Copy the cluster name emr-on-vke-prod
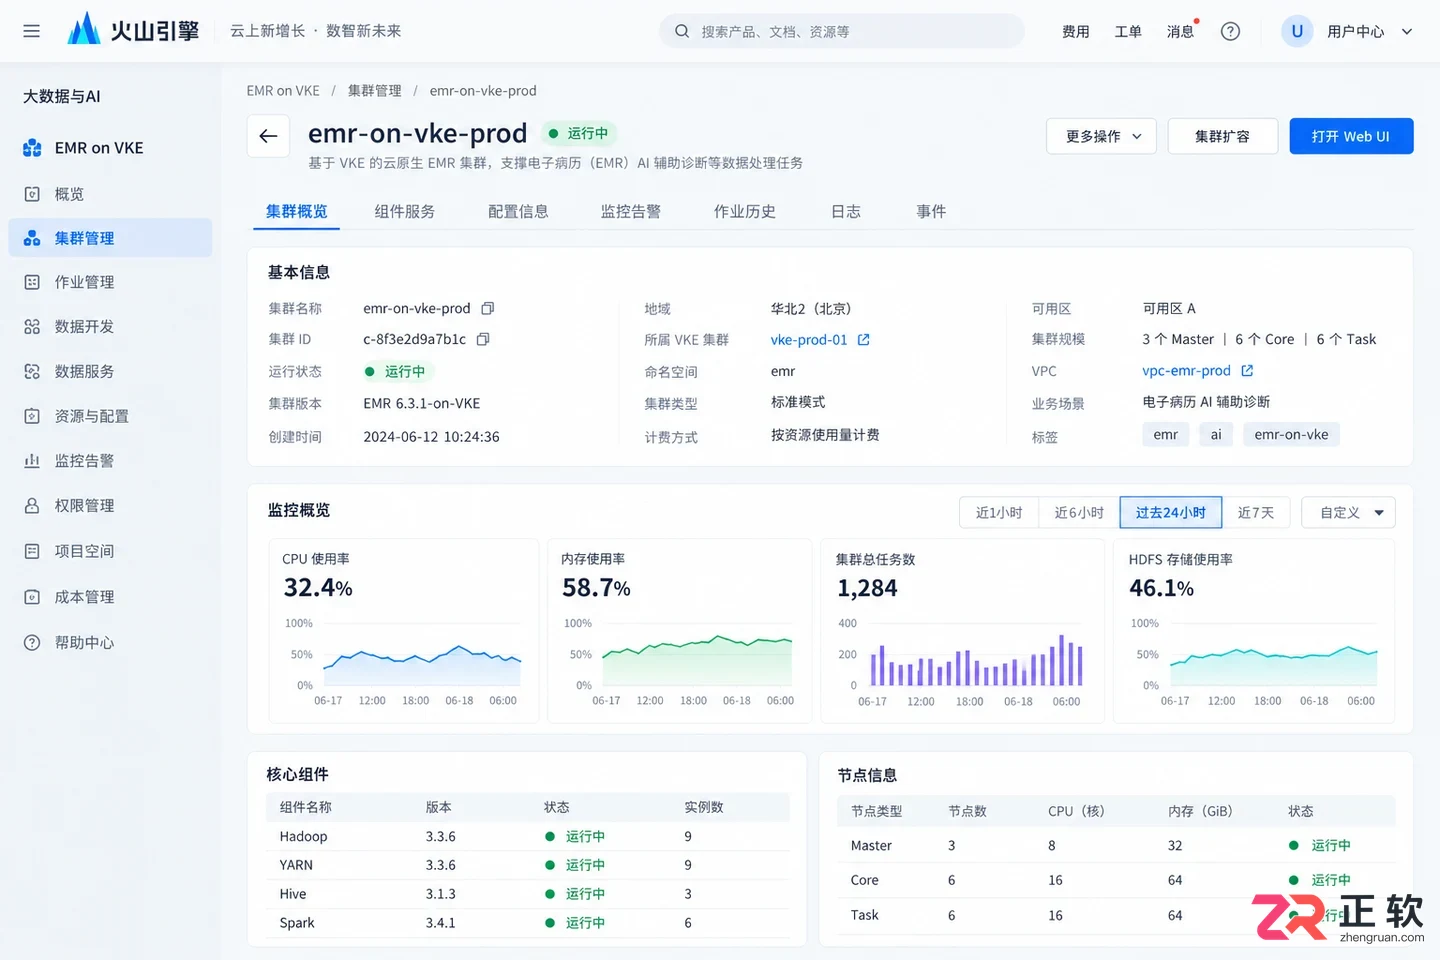This screenshot has height=960, width=1440. pos(488,308)
